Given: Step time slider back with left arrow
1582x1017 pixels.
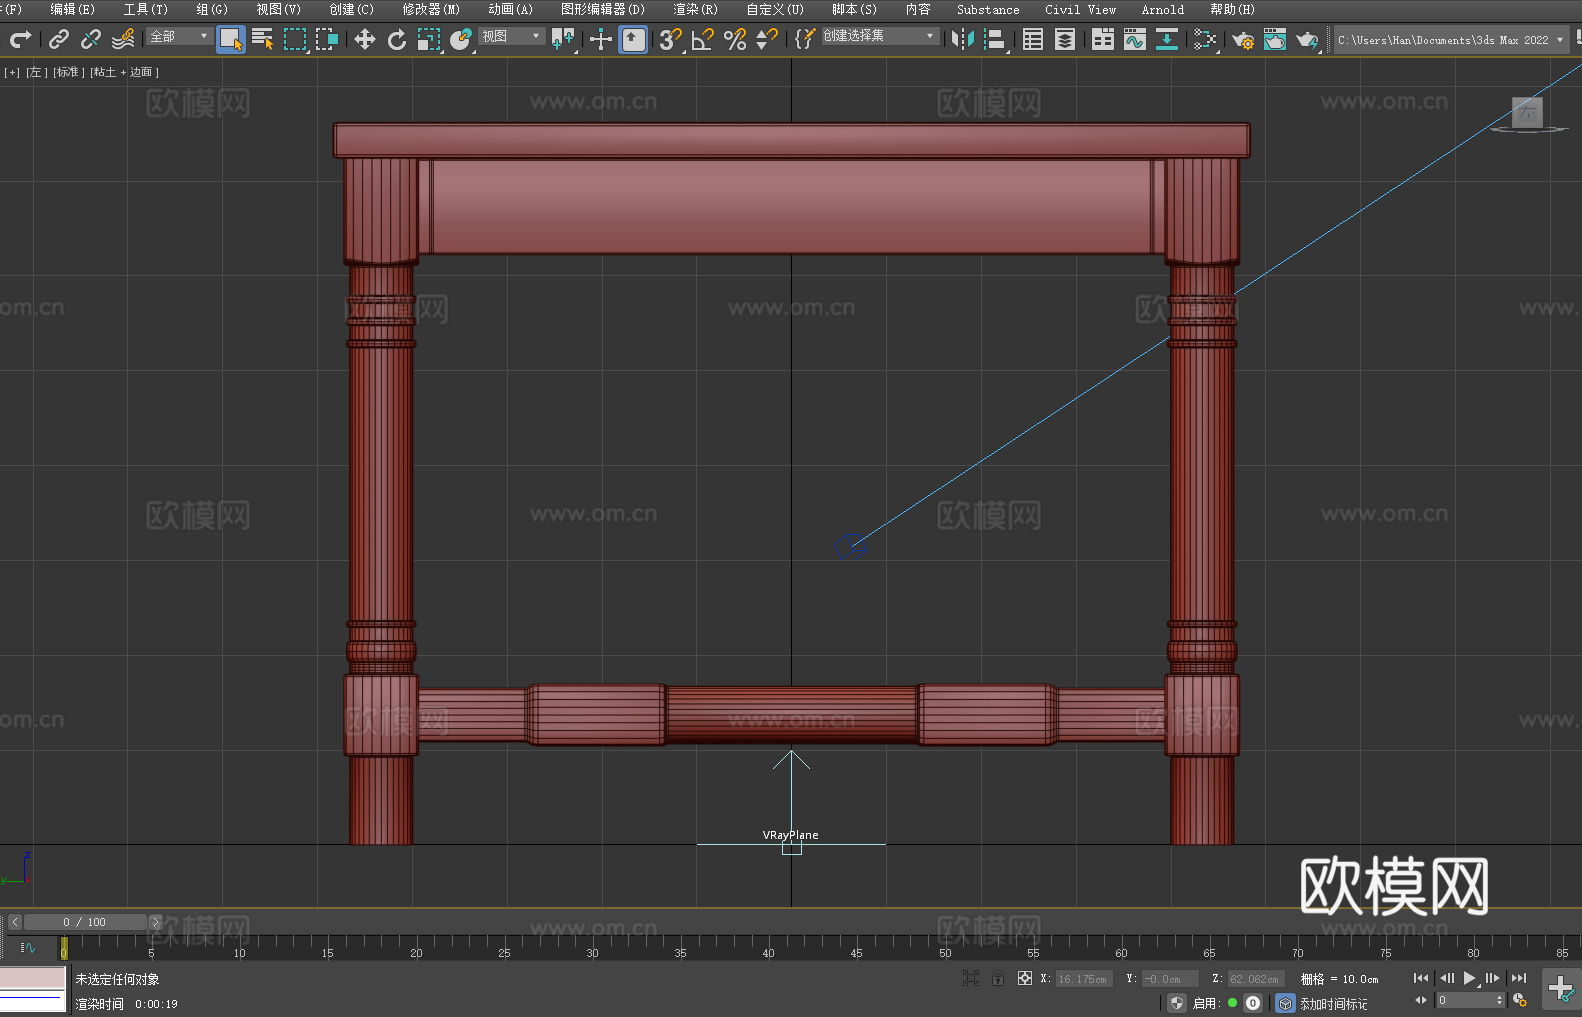Looking at the screenshot, I should click(15, 922).
